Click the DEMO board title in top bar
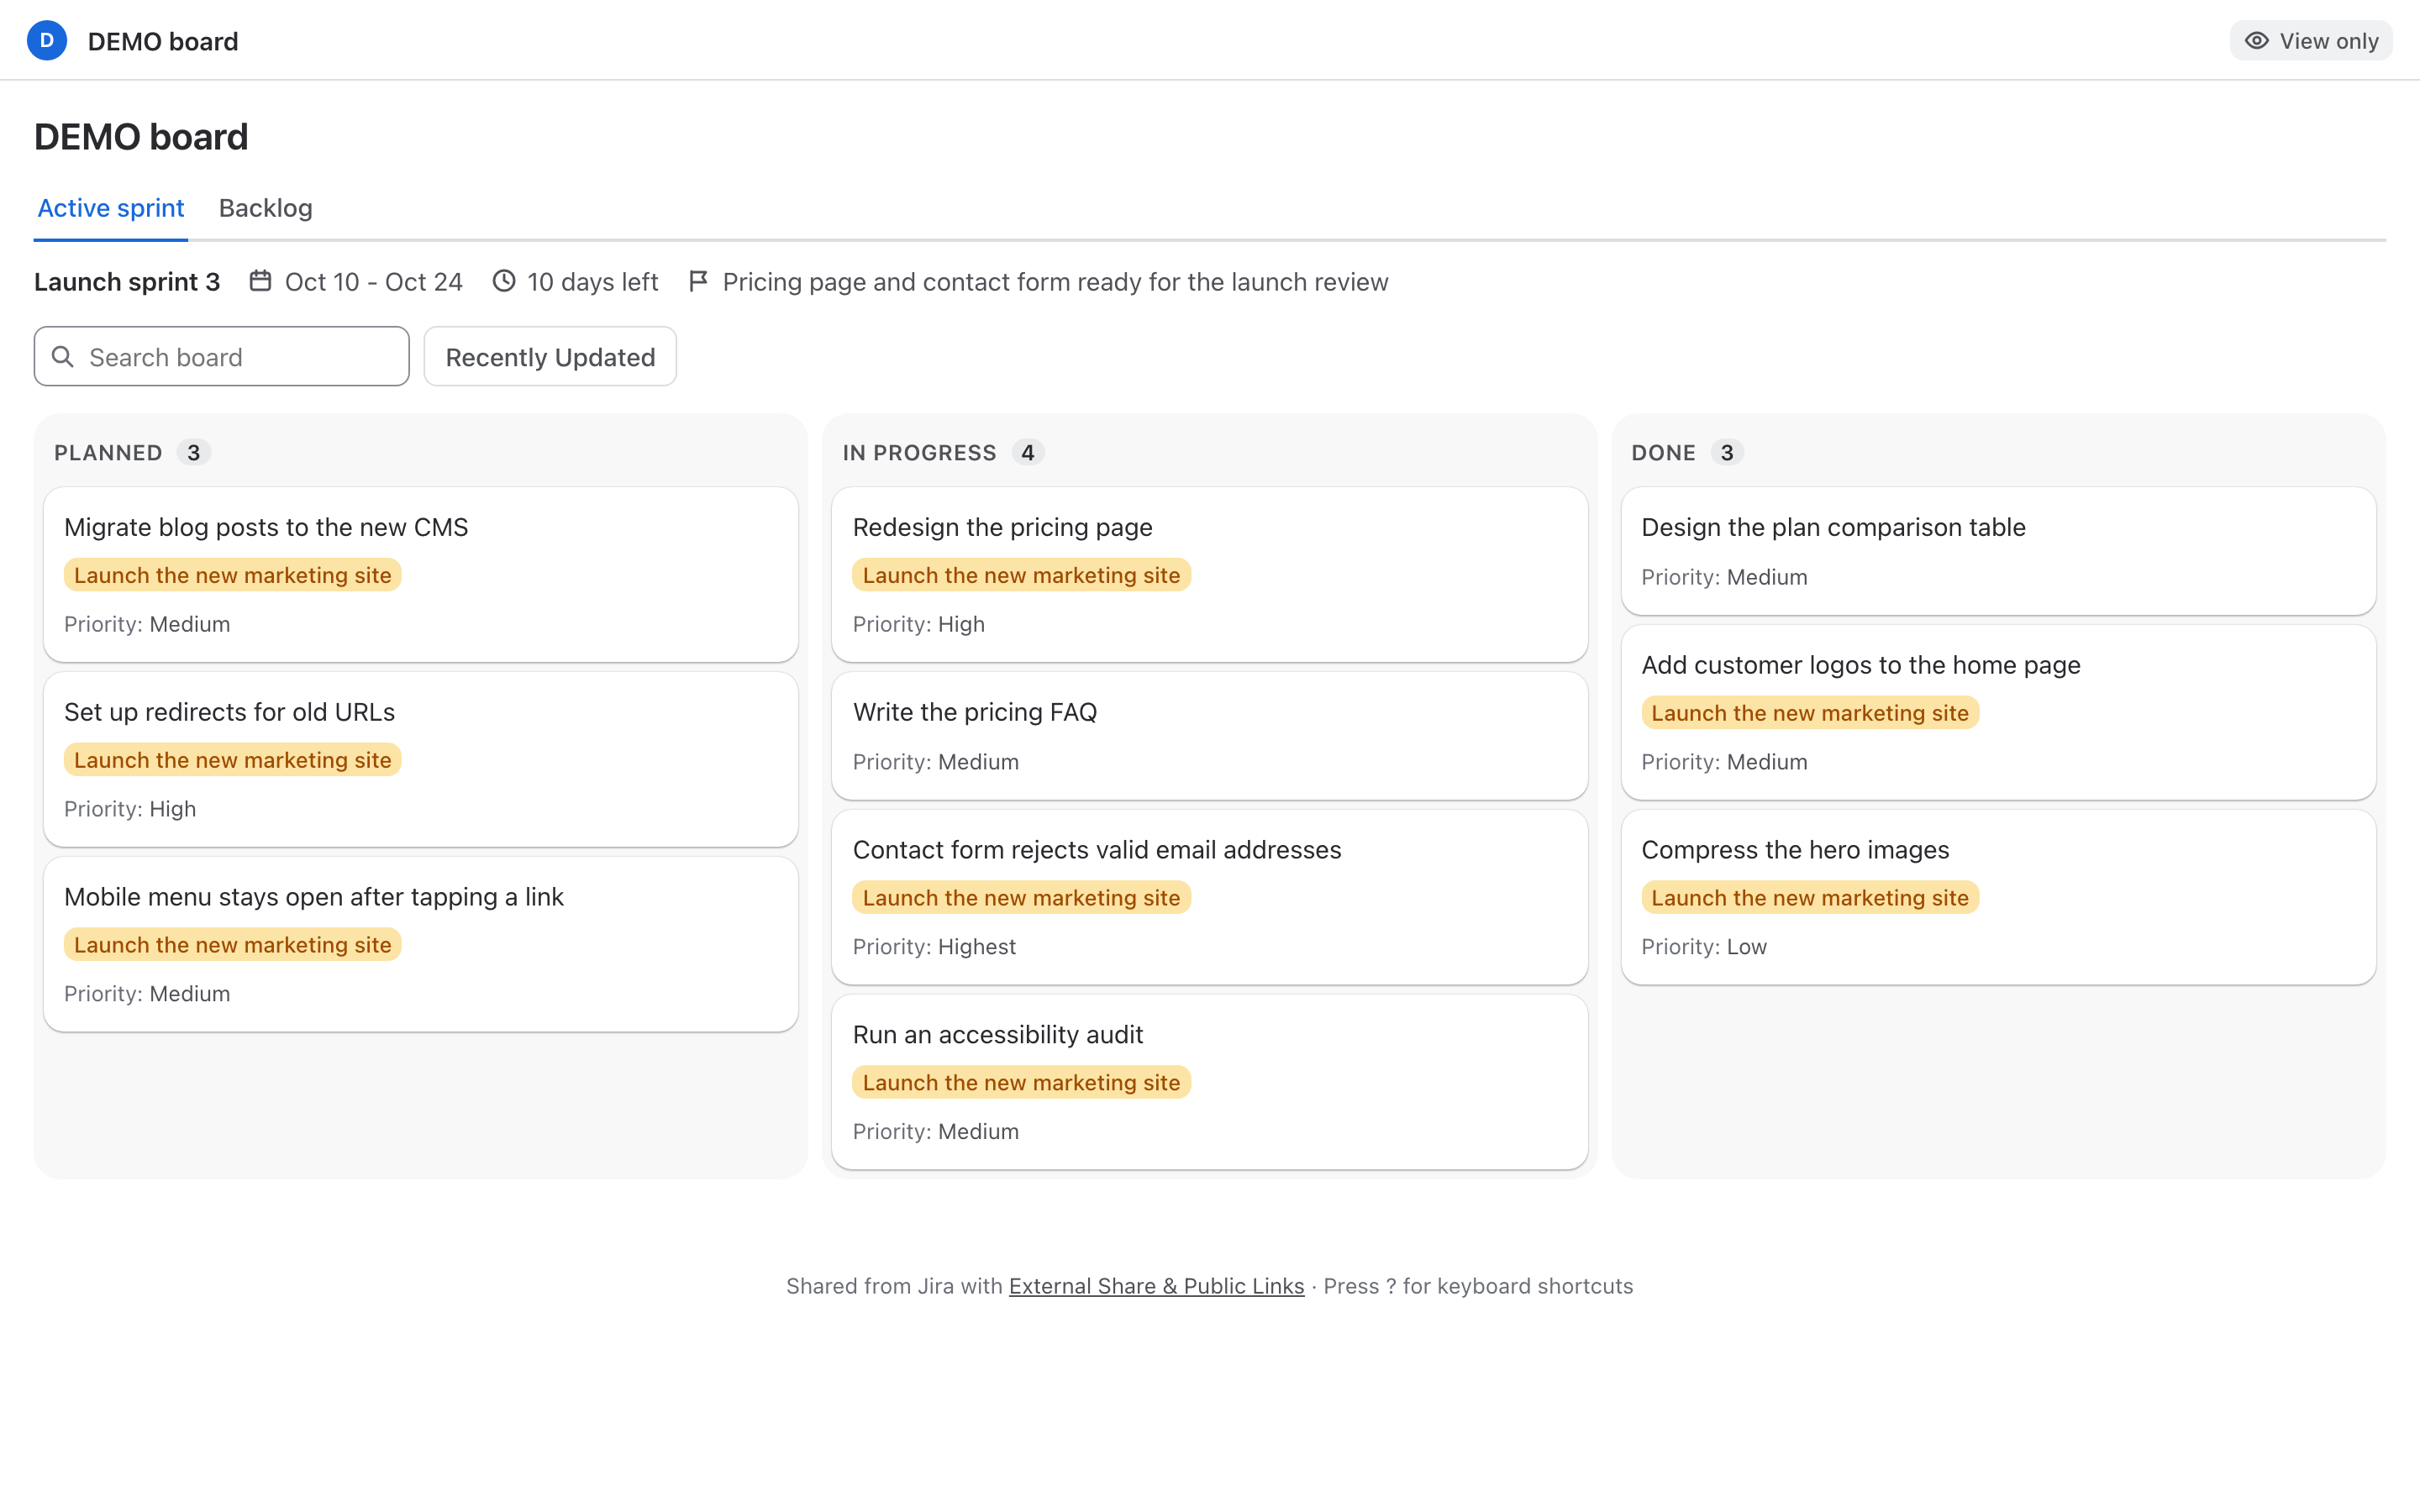The width and height of the screenshot is (2420, 1512). pyautogui.click(x=163, y=41)
